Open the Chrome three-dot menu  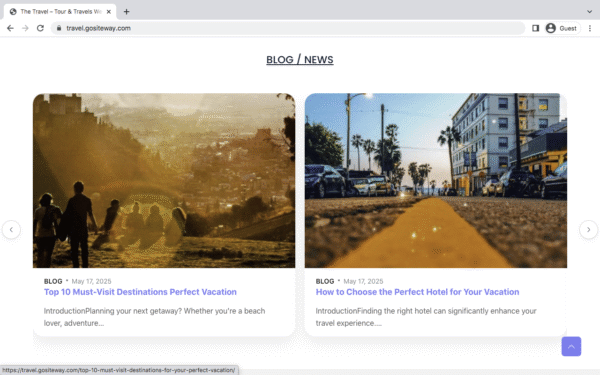590,28
